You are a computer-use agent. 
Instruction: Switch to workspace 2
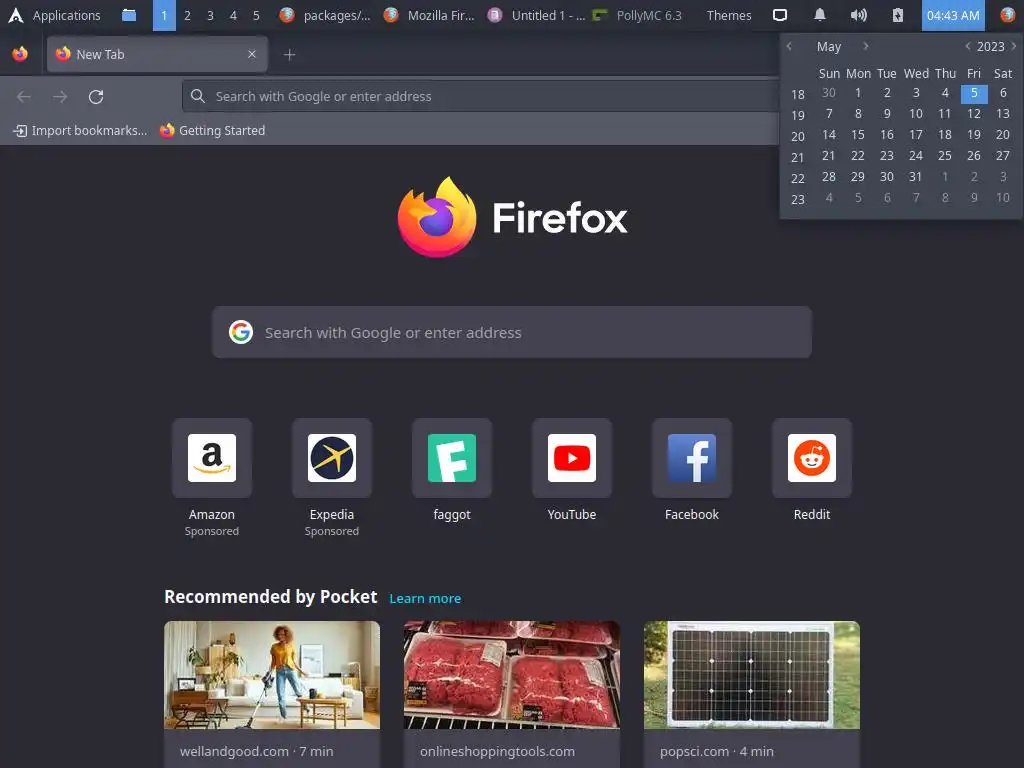coord(187,15)
